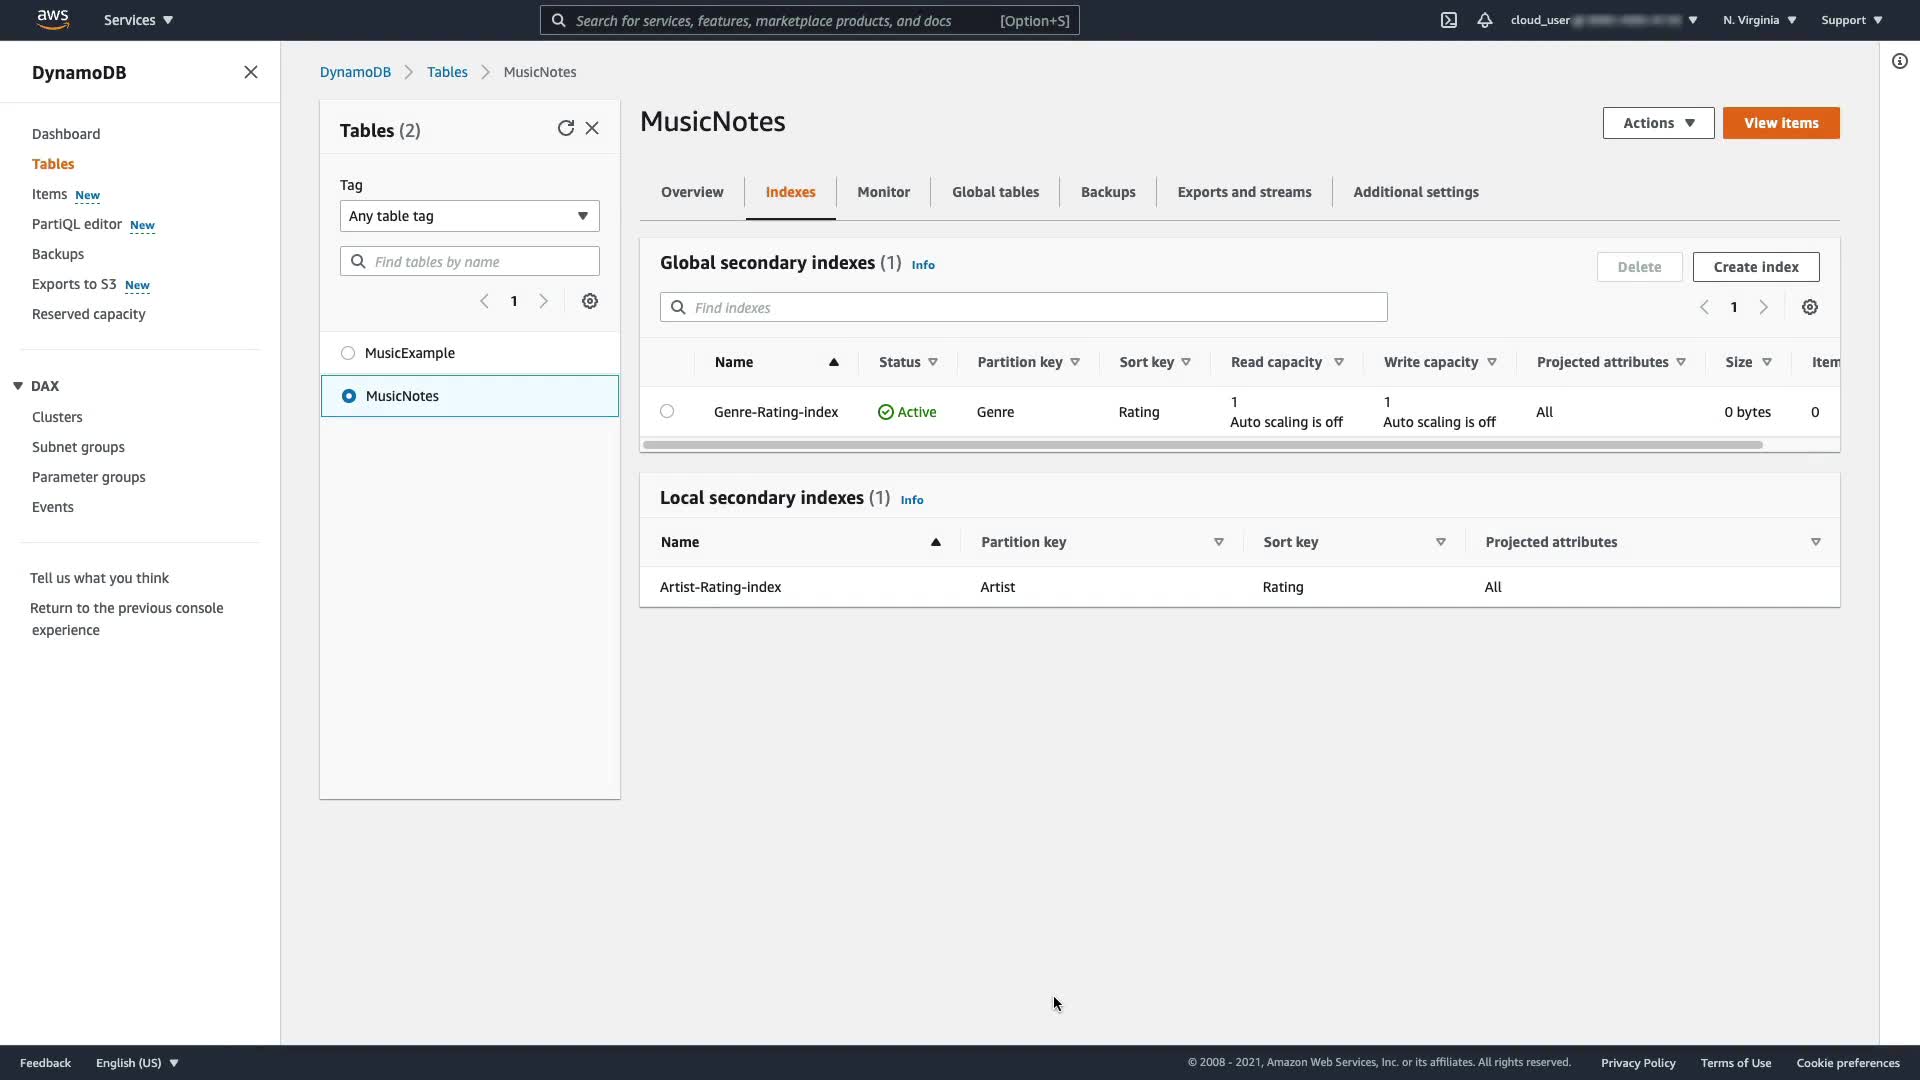Screen dimensions: 1920x1080
Task: Click the horizontal scrollbar under the indexes table
Action: (1200, 445)
